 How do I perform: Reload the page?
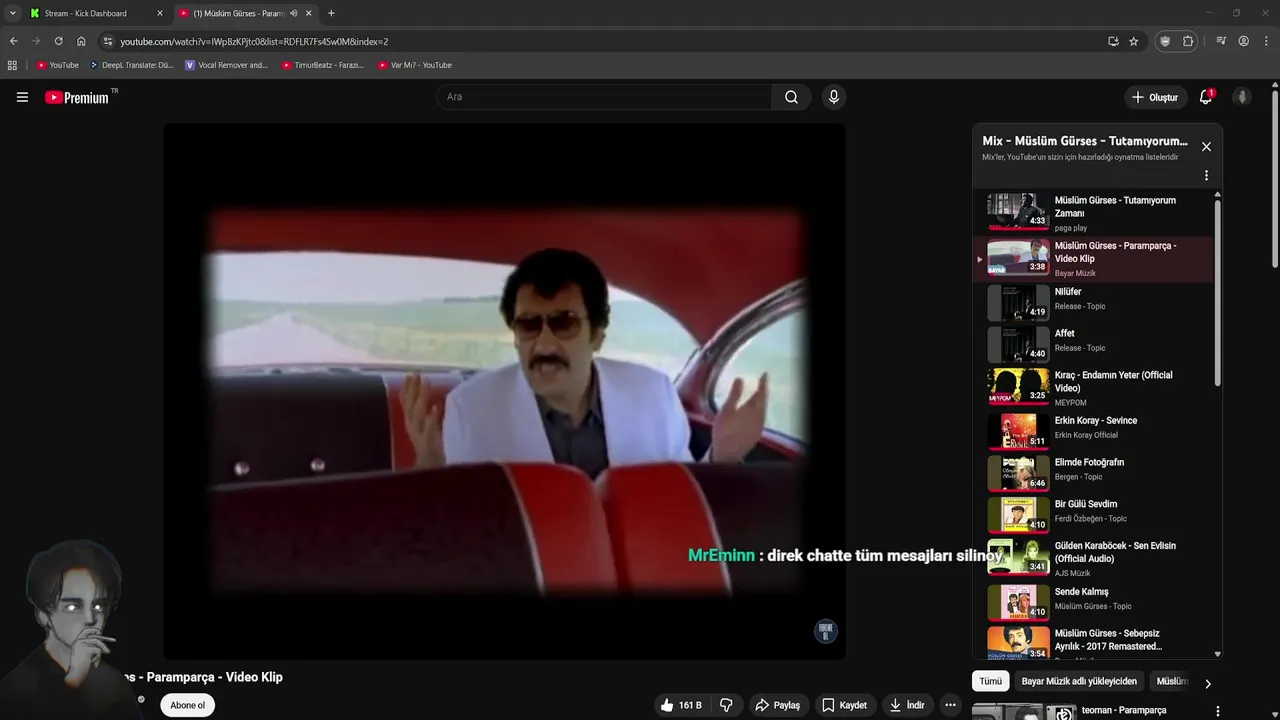coord(58,41)
